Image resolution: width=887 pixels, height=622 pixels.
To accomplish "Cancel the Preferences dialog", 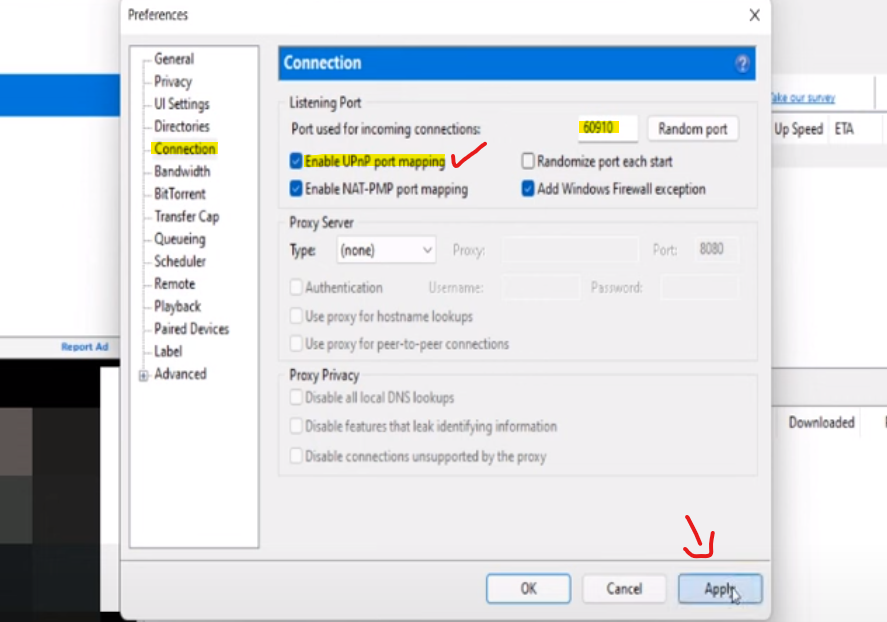I will coord(624,589).
